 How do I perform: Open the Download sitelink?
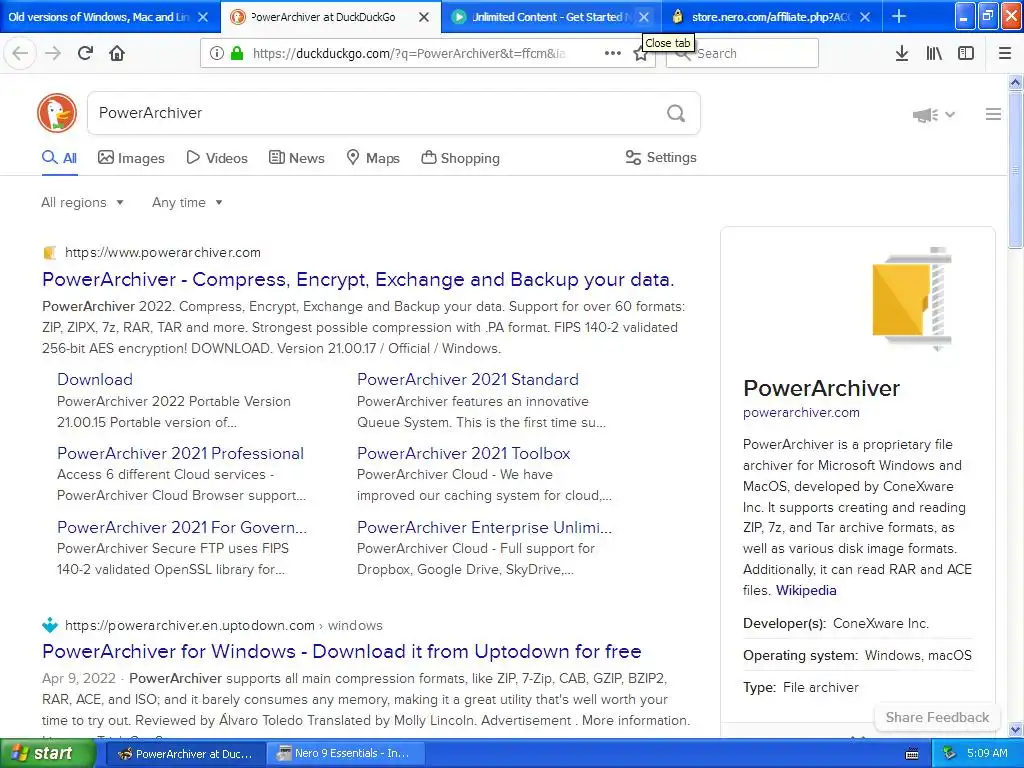click(95, 379)
